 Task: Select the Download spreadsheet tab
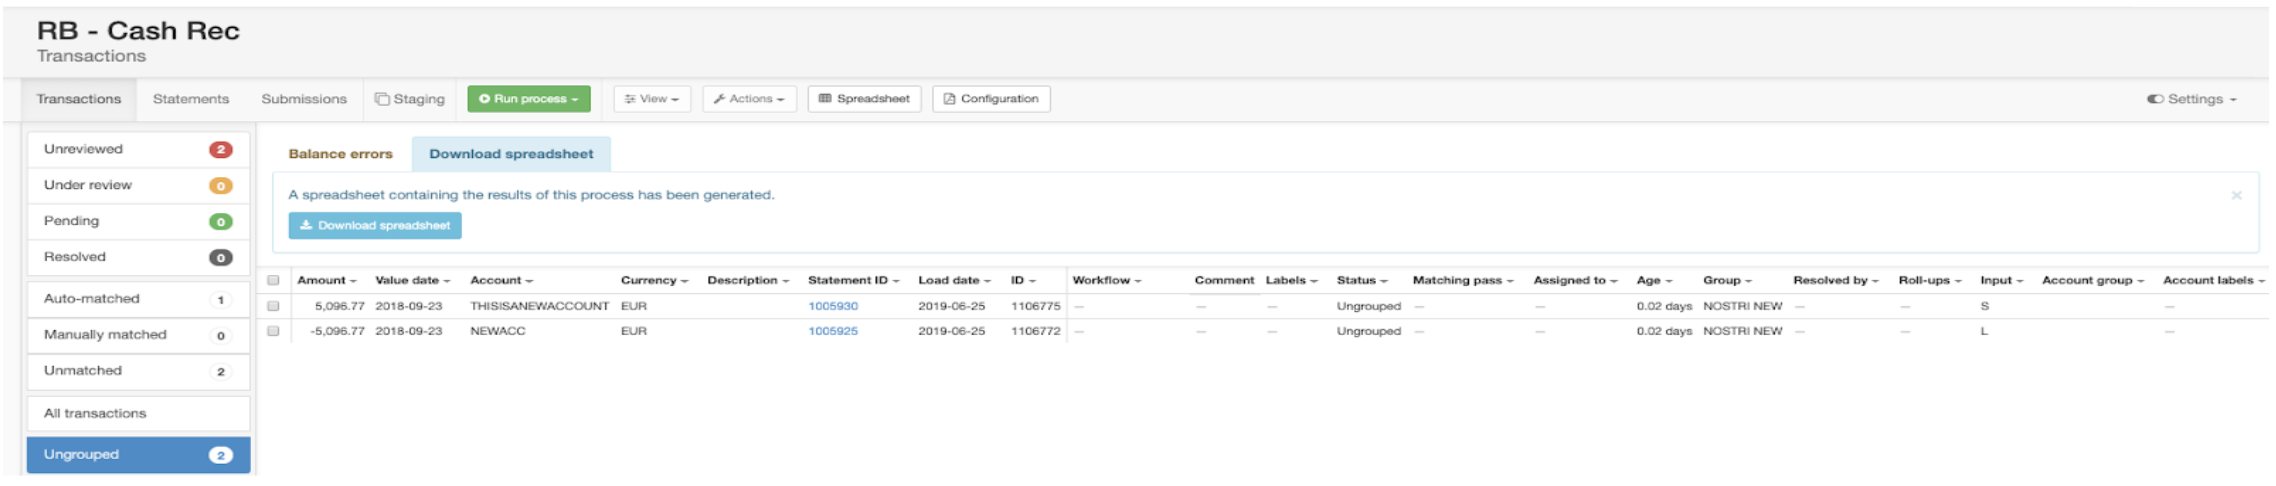[x=511, y=154]
